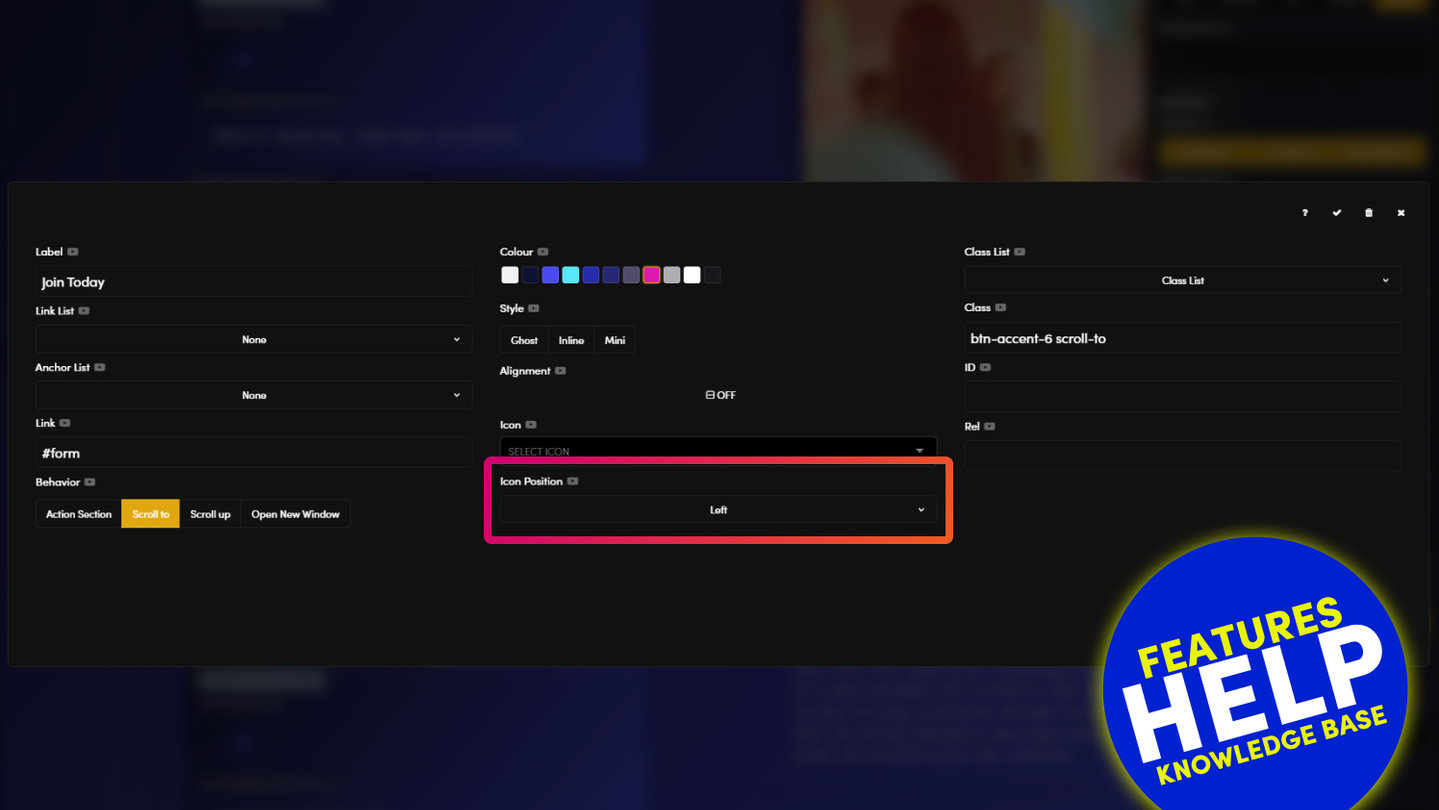Open video help icon beside Label
The image size is (1439, 810).
(73, 252)
